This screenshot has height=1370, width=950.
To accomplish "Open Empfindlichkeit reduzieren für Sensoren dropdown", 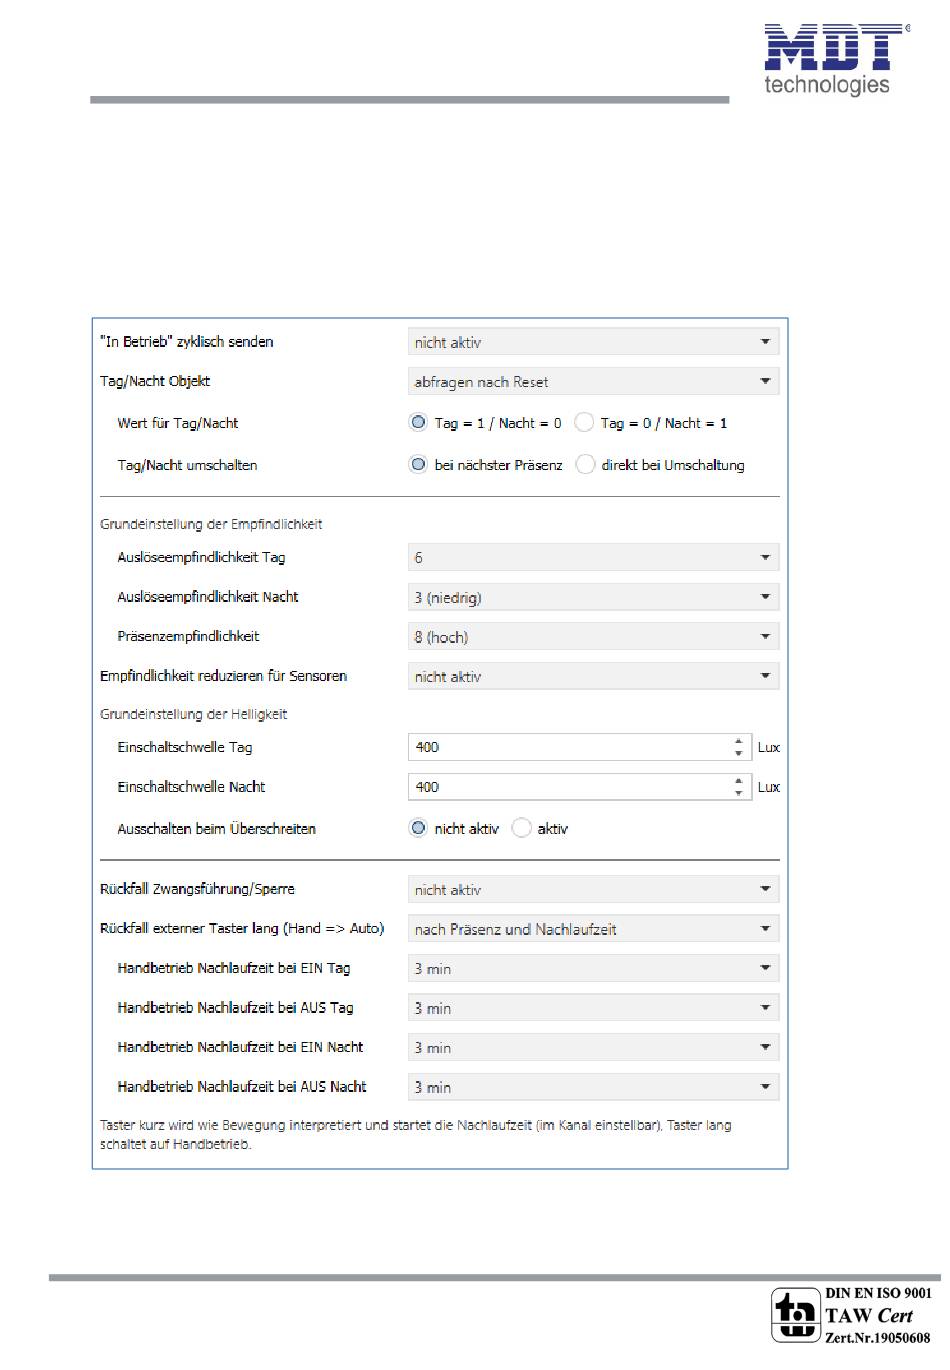I will 593,677.
